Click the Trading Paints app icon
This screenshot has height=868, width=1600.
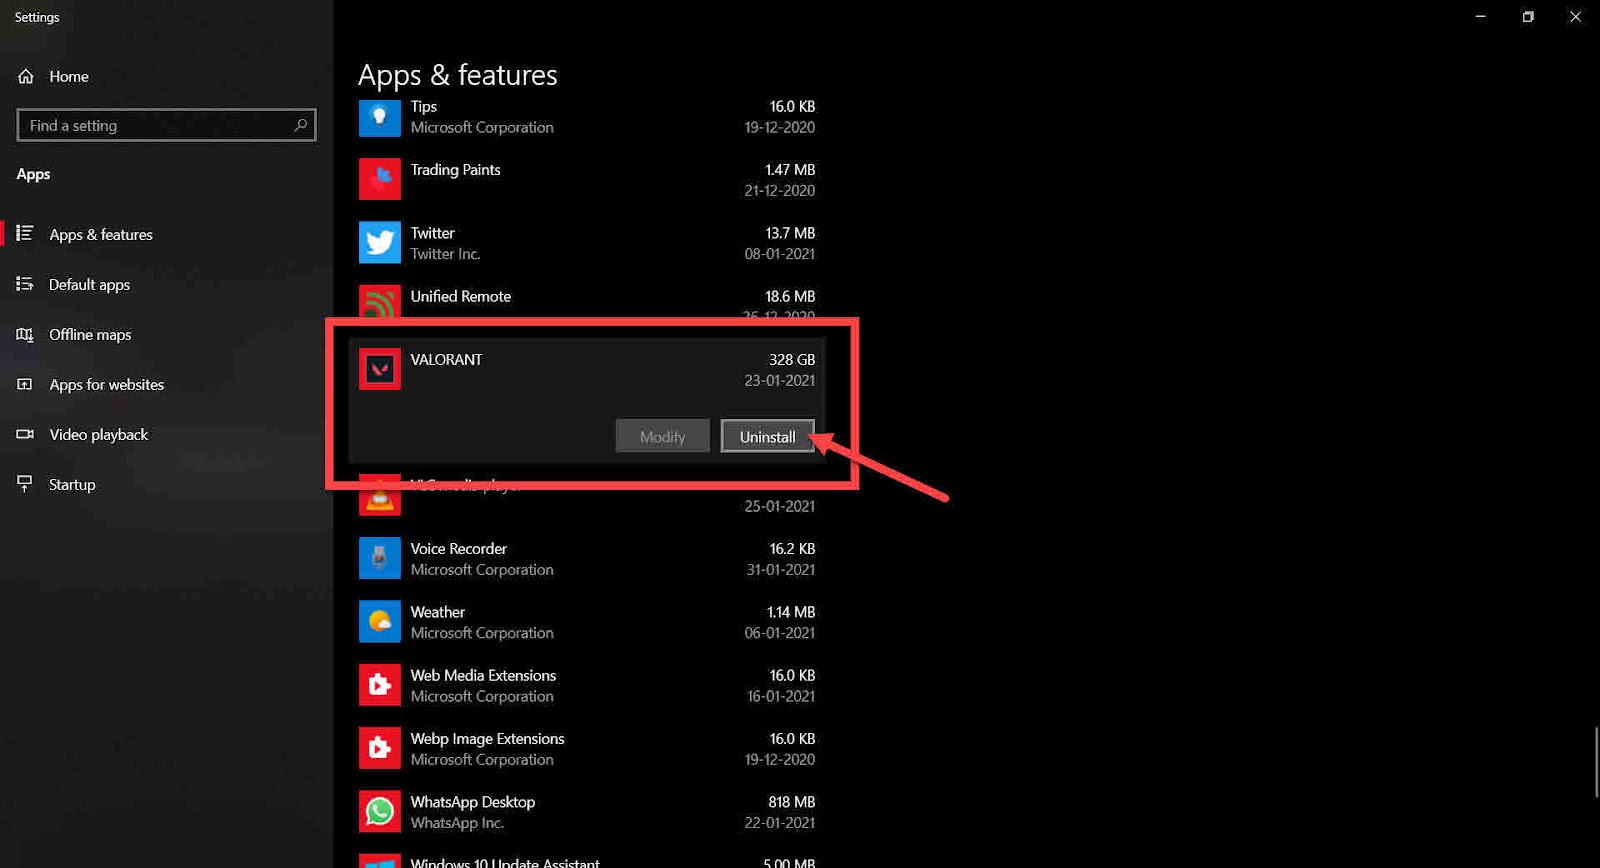coord(380,179)
